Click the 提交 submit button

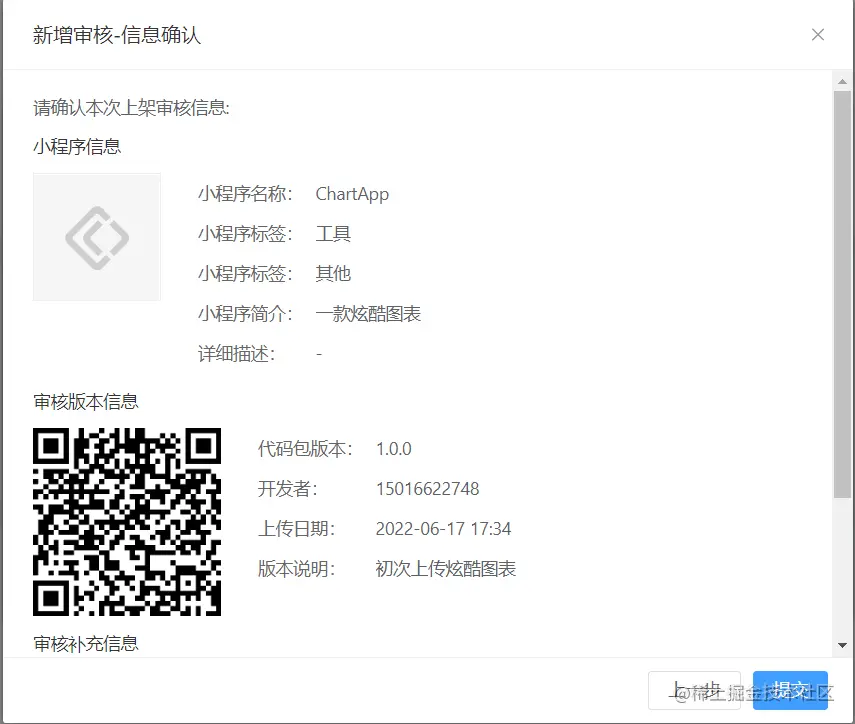point(790,690)
